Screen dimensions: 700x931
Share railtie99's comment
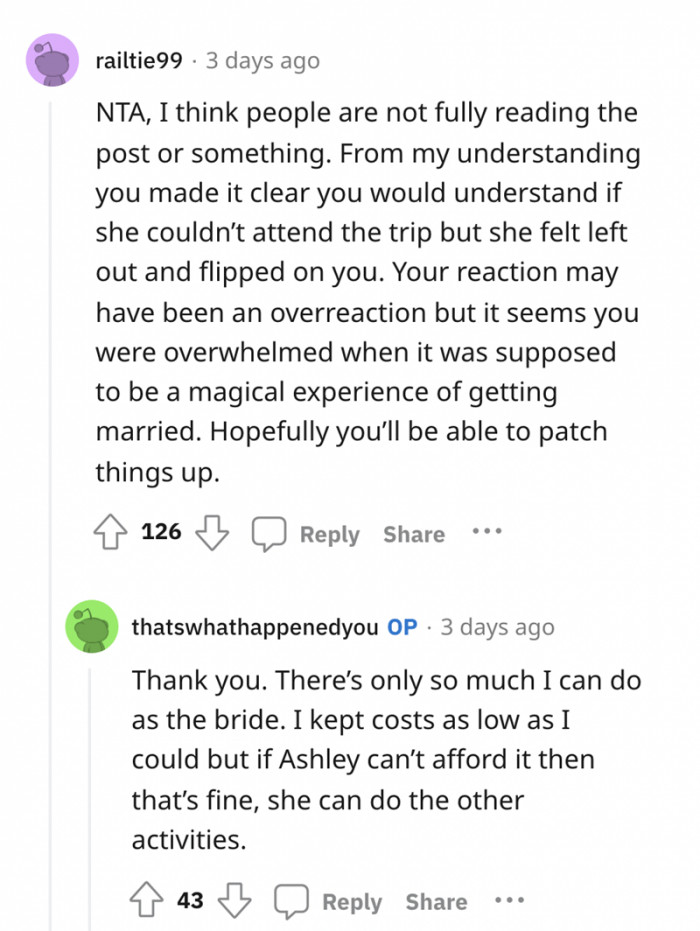pos(413,533)
